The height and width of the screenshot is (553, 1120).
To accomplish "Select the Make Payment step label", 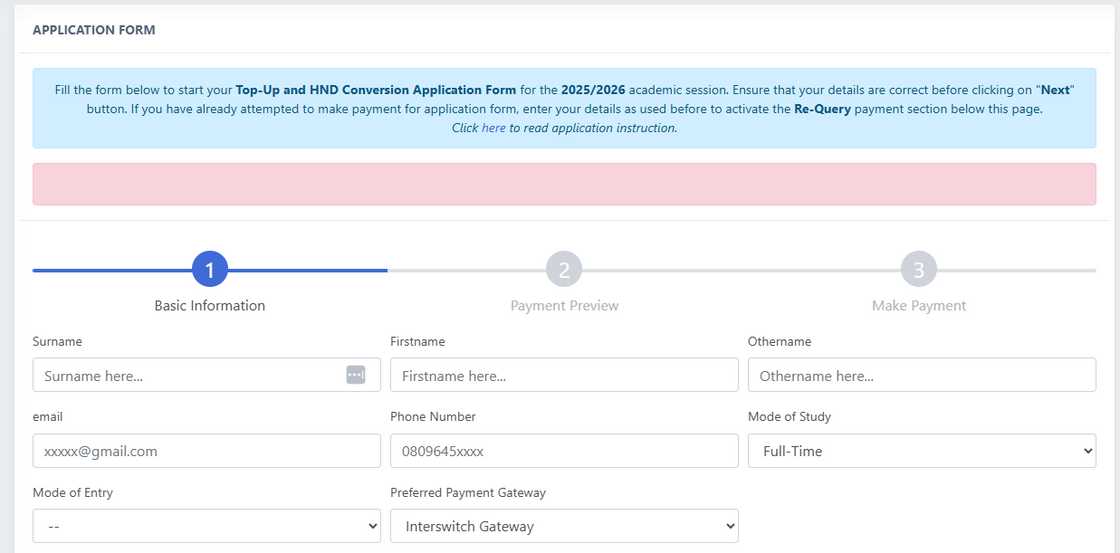I will pos(918,306).
